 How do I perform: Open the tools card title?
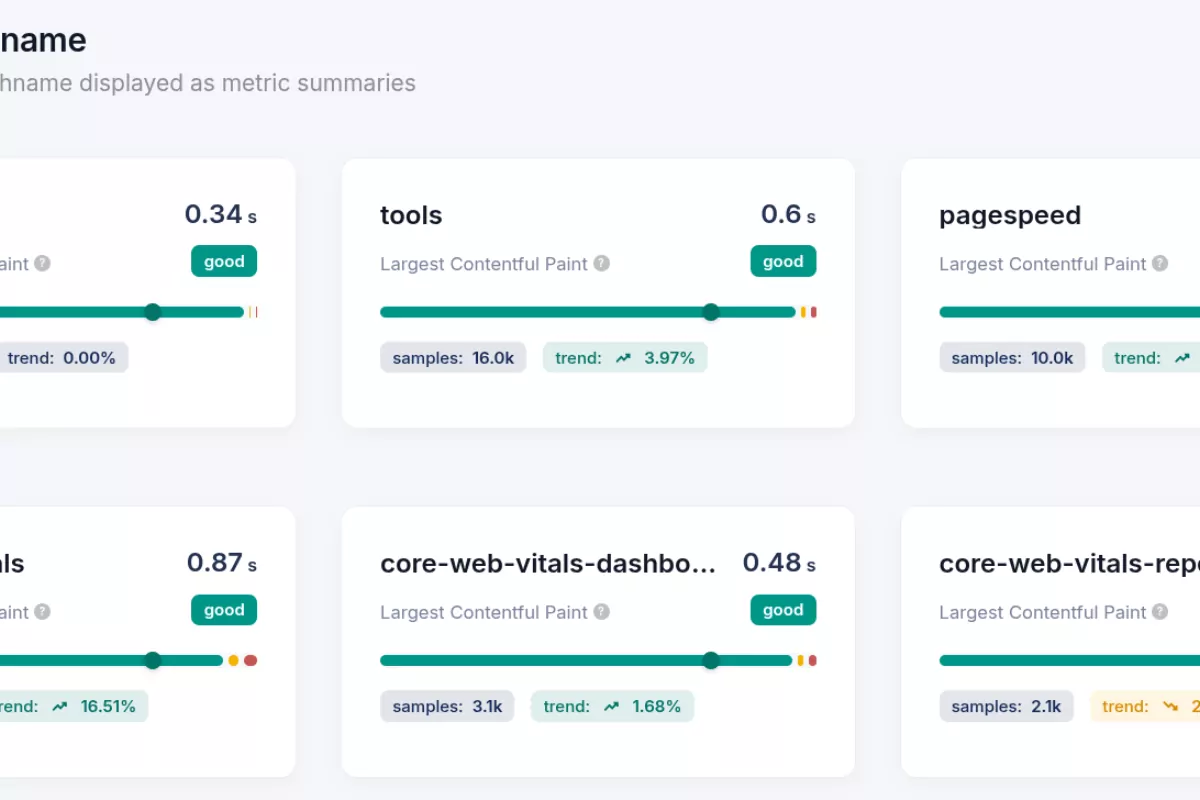click(411, 215)
